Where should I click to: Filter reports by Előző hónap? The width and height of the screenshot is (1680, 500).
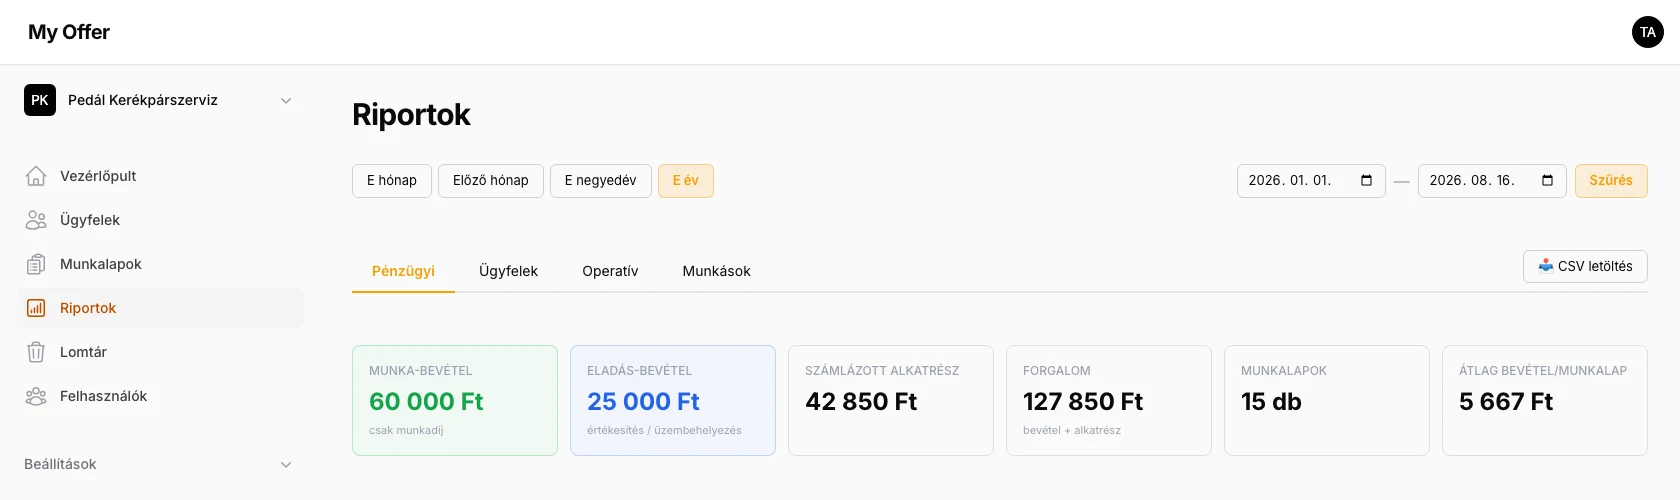(491, 181)
